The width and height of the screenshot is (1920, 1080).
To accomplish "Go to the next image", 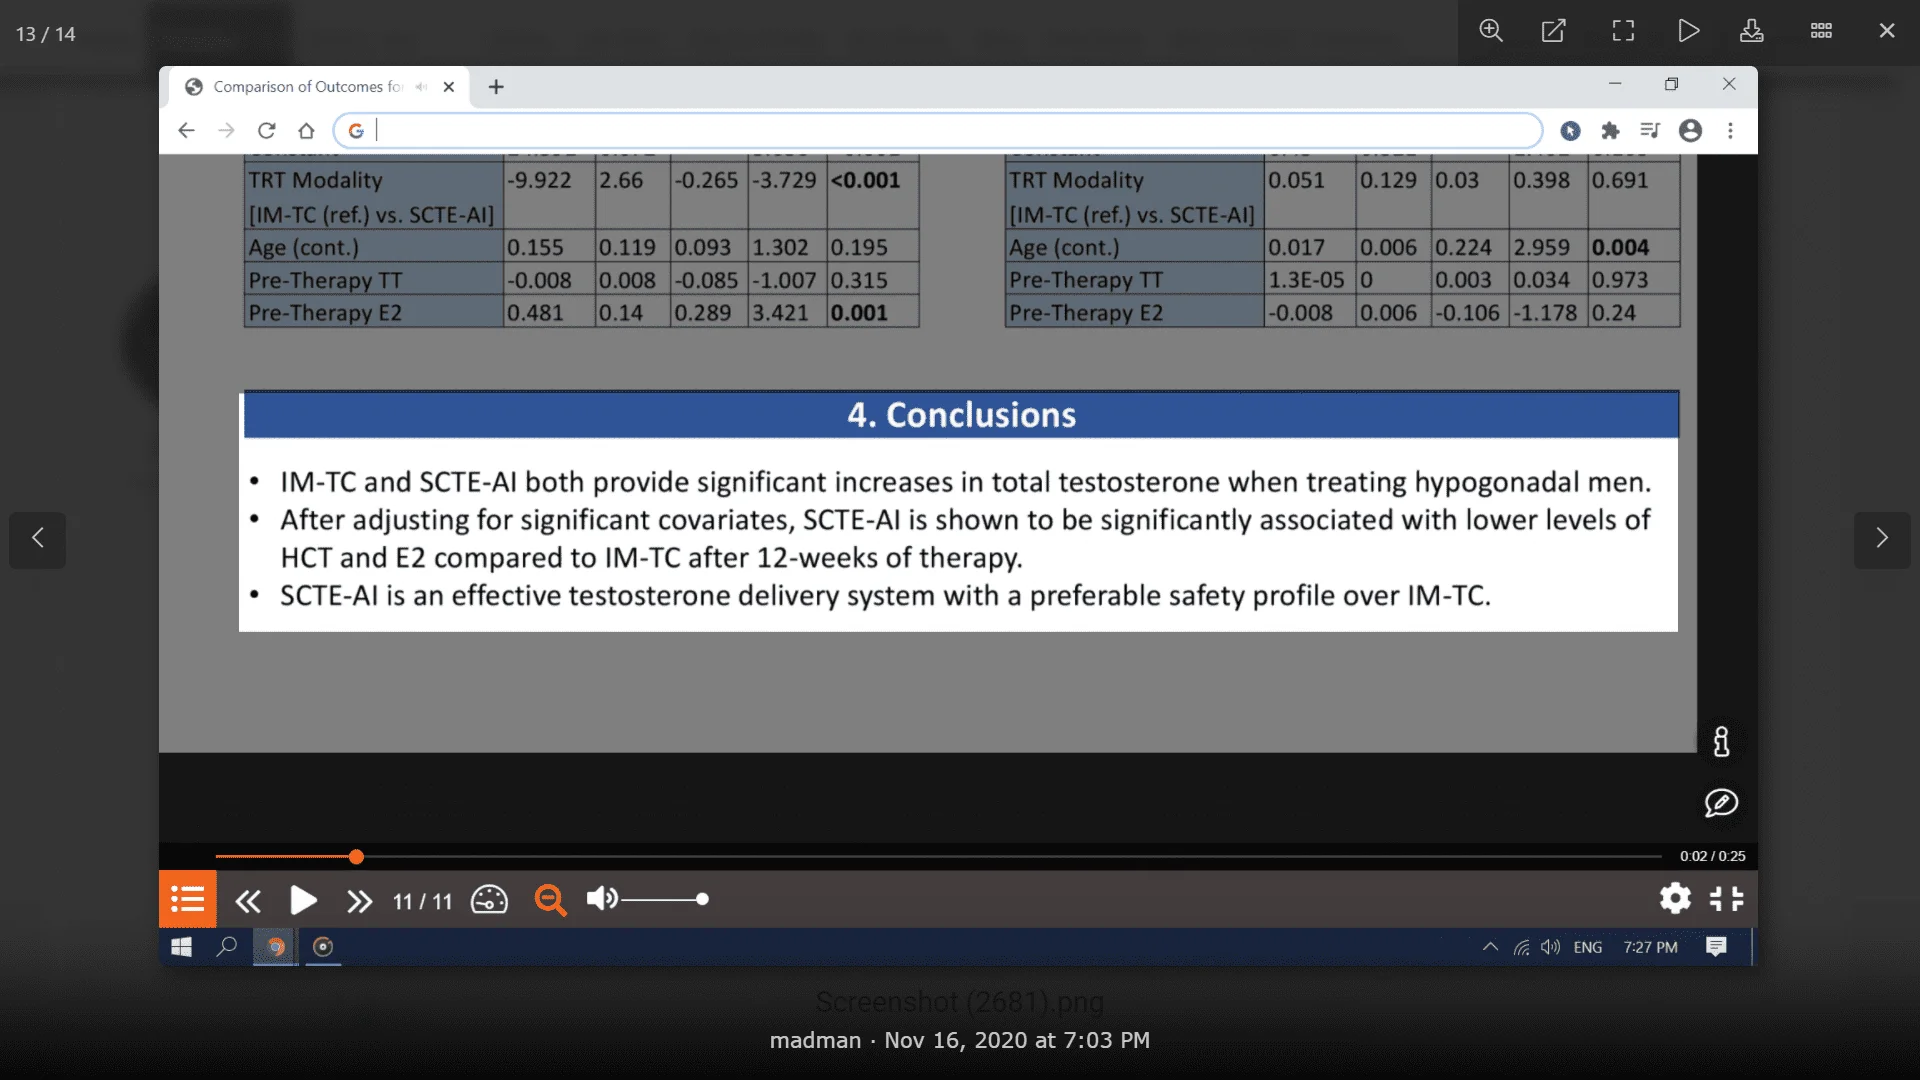I will coord(1882,539).
